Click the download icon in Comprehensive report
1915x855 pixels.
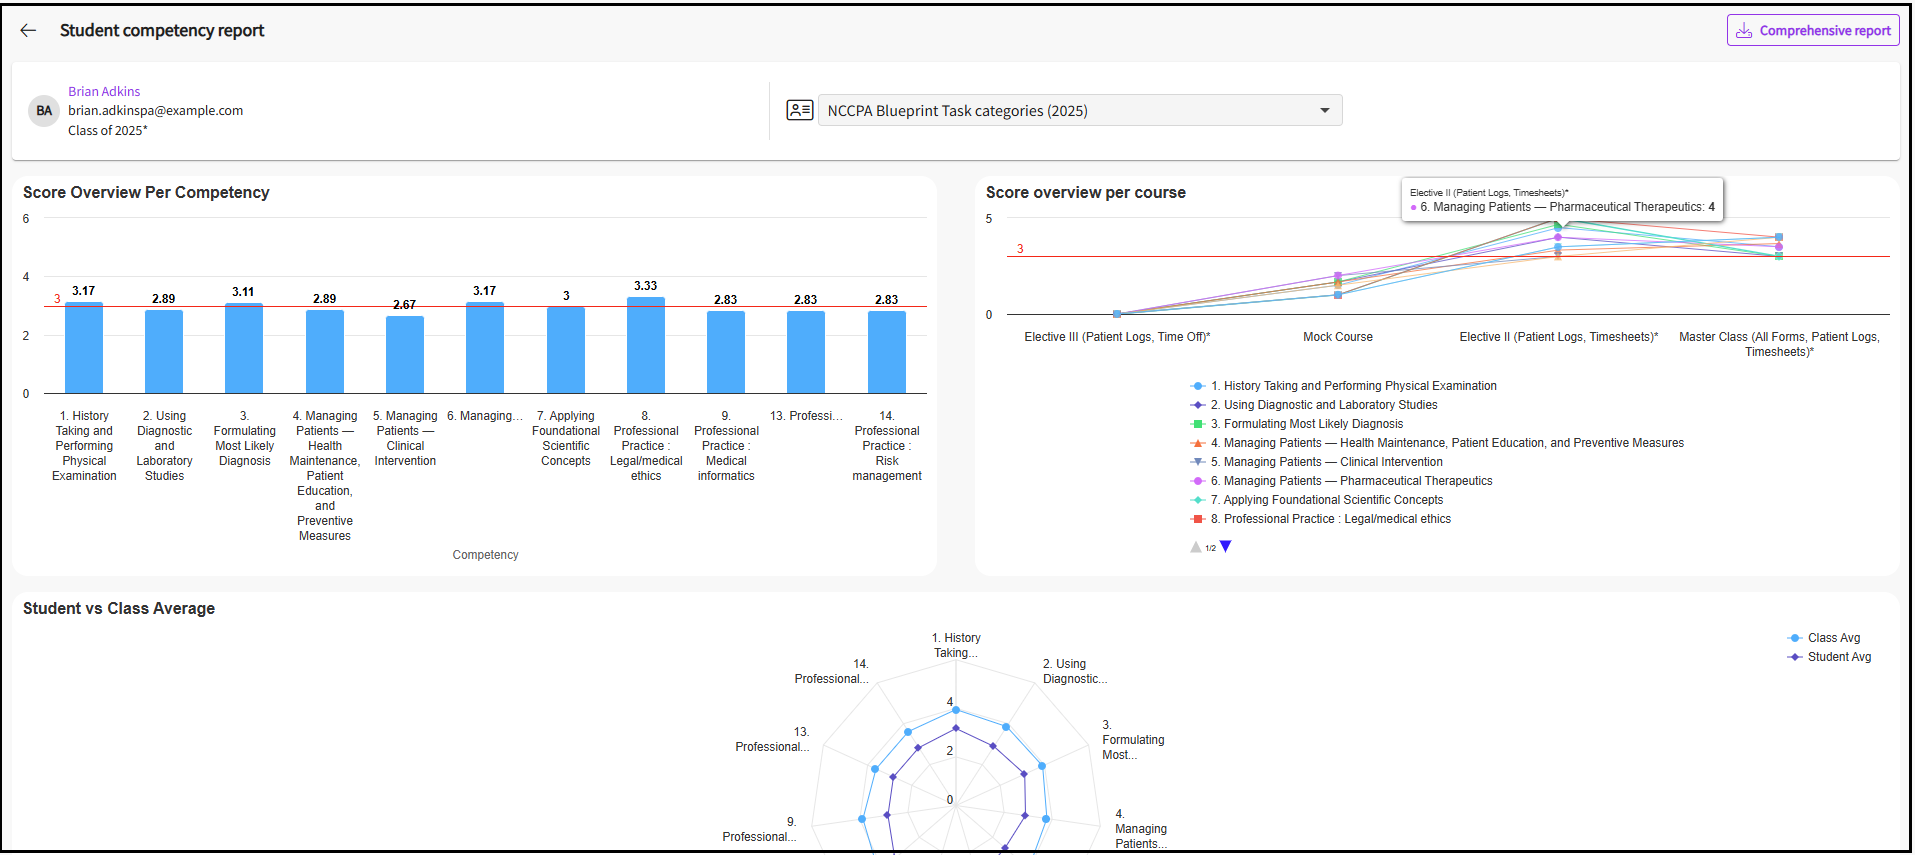click(x=1744, y=31)
